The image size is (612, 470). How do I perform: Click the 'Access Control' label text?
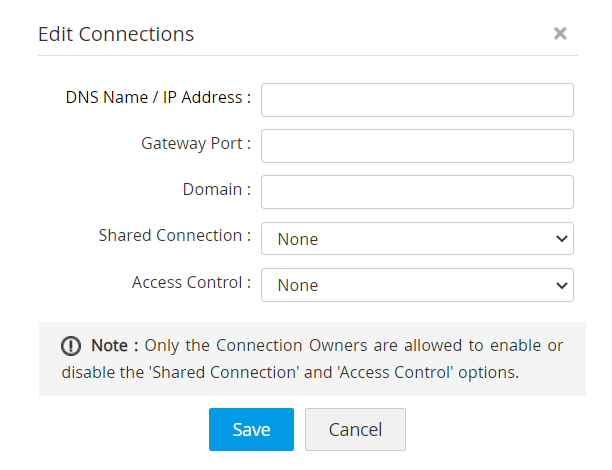(191, 282)
